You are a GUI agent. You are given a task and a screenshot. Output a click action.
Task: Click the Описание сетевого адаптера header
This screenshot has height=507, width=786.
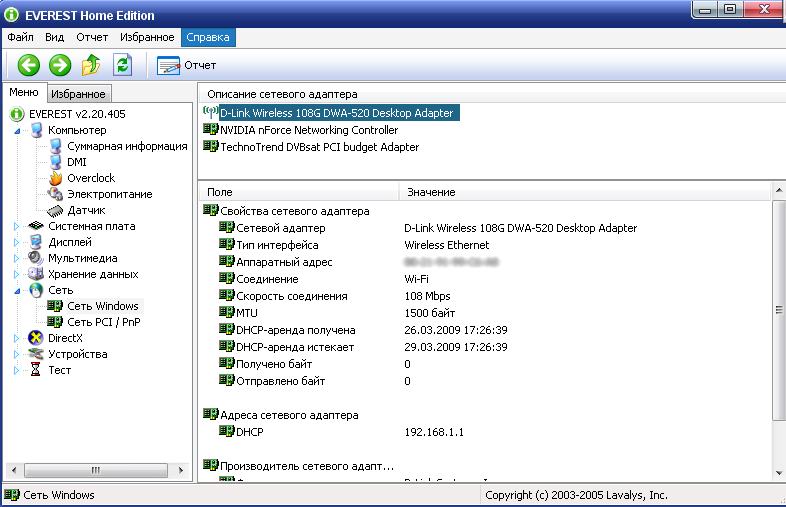492,94
